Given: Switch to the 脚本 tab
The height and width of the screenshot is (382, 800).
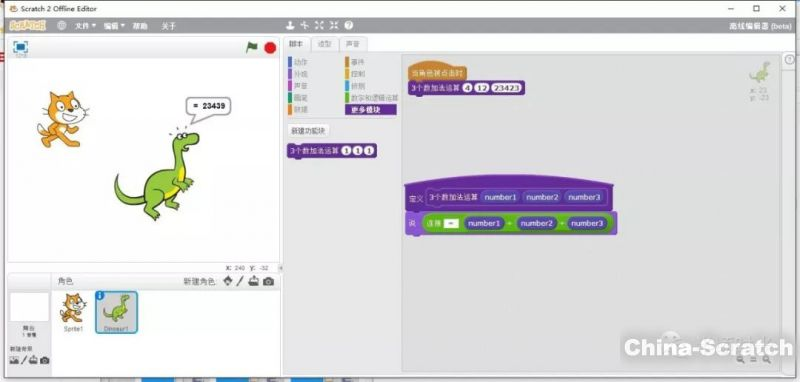Looking at the screenshot, I should pos(296,44).
